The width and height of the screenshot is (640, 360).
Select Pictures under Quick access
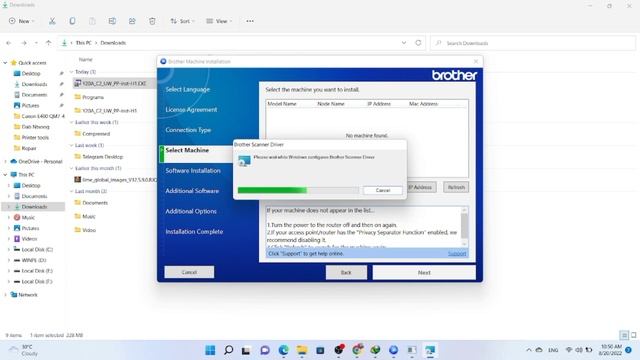[x=30, y=105]
